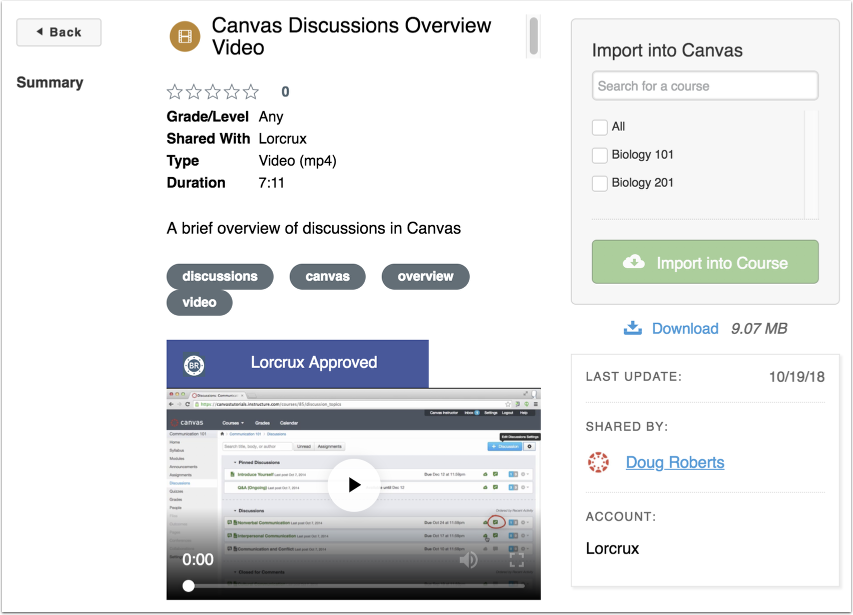Click the cloud icon on the Import button

point(634,262)
